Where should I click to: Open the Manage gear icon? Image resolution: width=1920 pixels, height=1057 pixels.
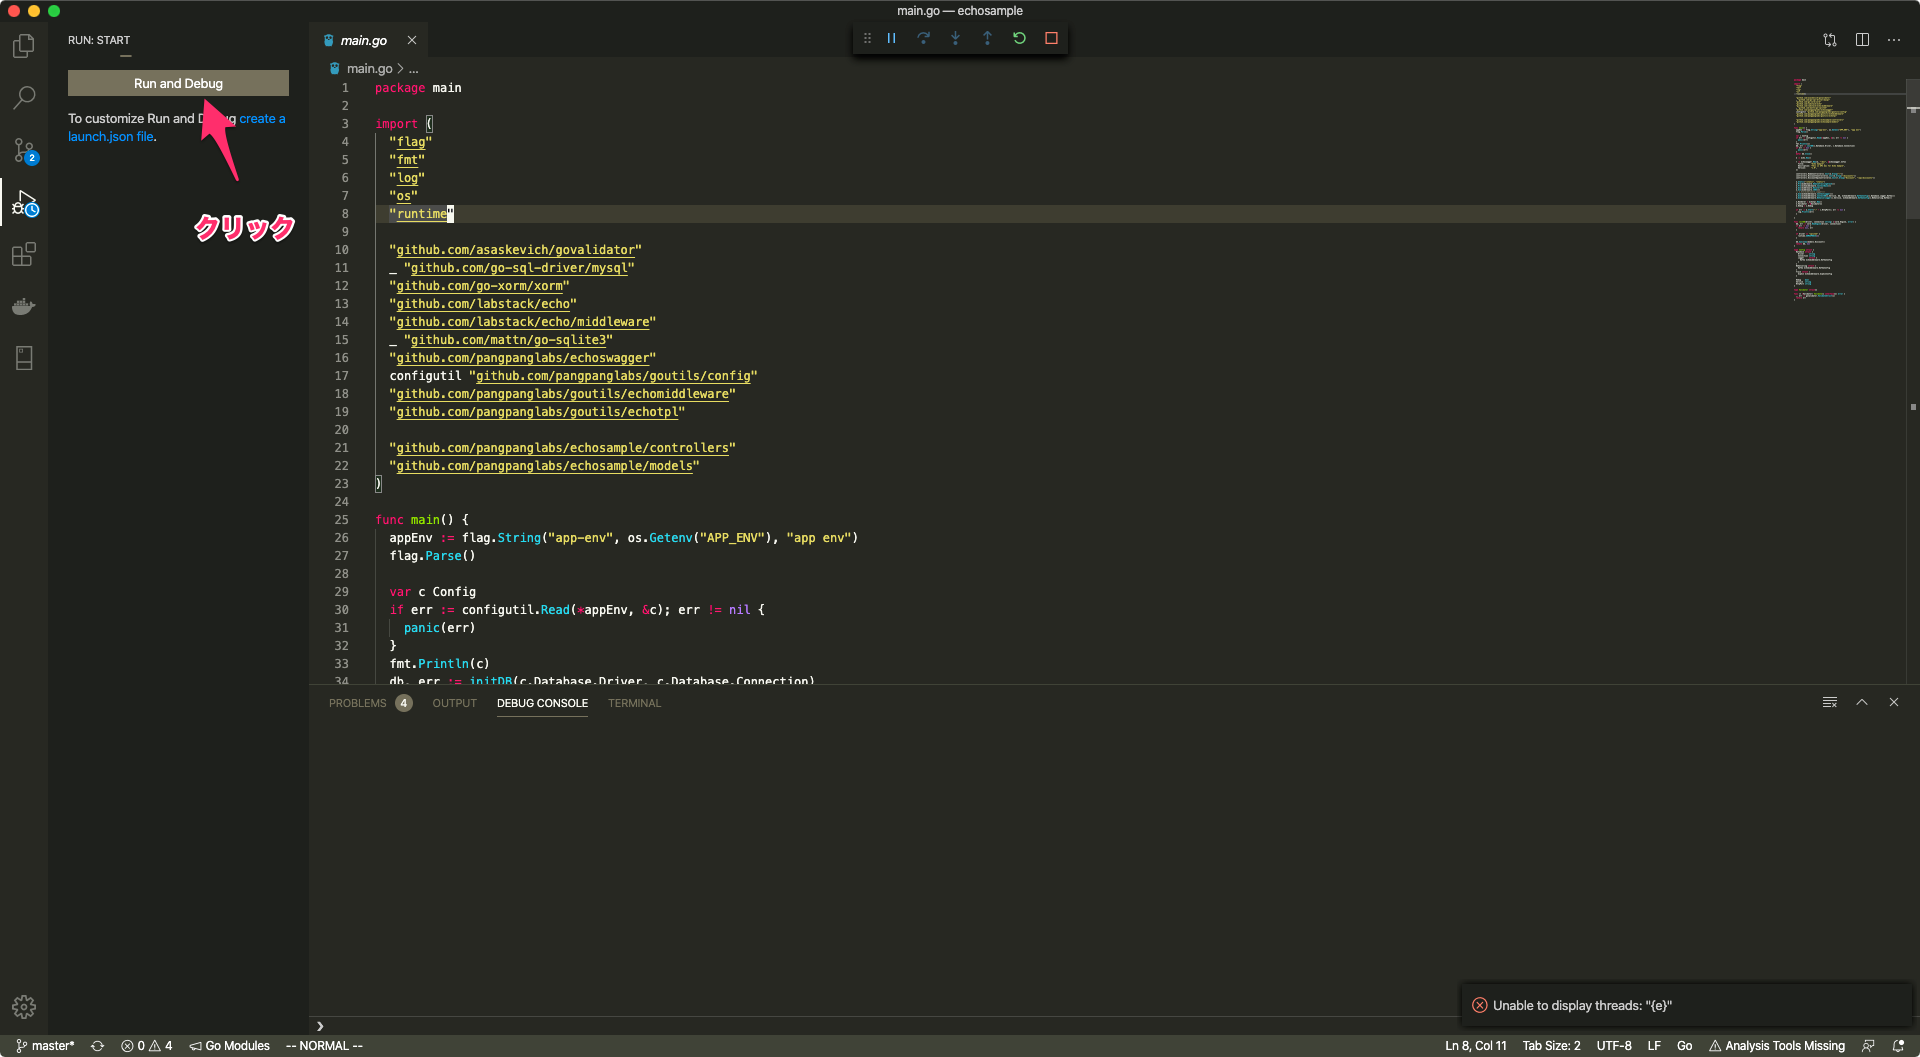[x=24, y=1006]
